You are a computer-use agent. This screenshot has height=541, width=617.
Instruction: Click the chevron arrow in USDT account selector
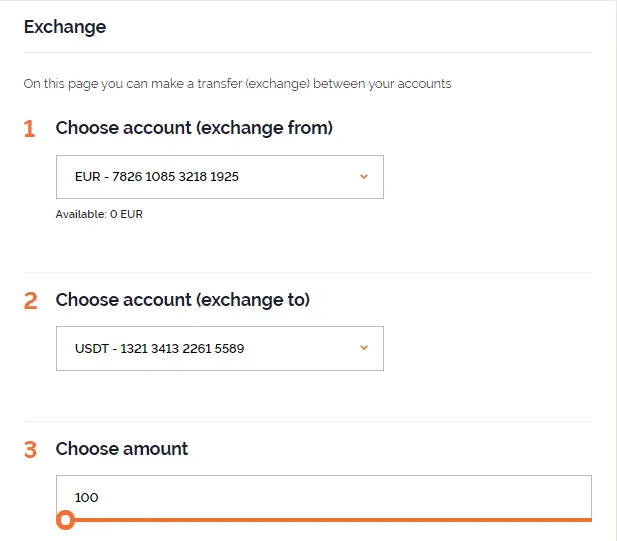(x=364, y=348)
